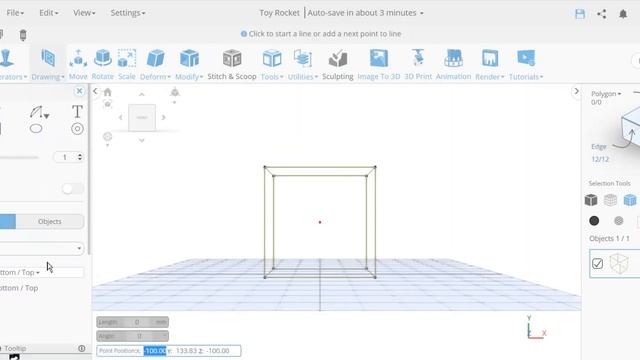Expand the right panel arrow
This screenshot has height=360, width=640.
coord(576,91)
